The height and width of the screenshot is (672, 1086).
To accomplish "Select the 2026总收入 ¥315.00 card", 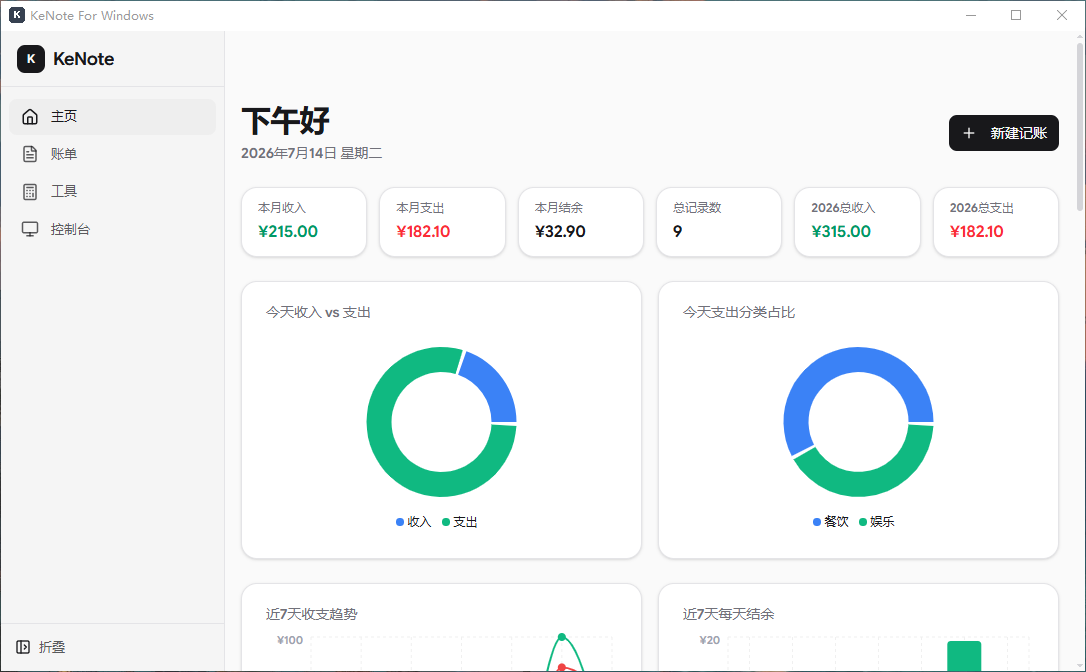I will pos(857,222).
